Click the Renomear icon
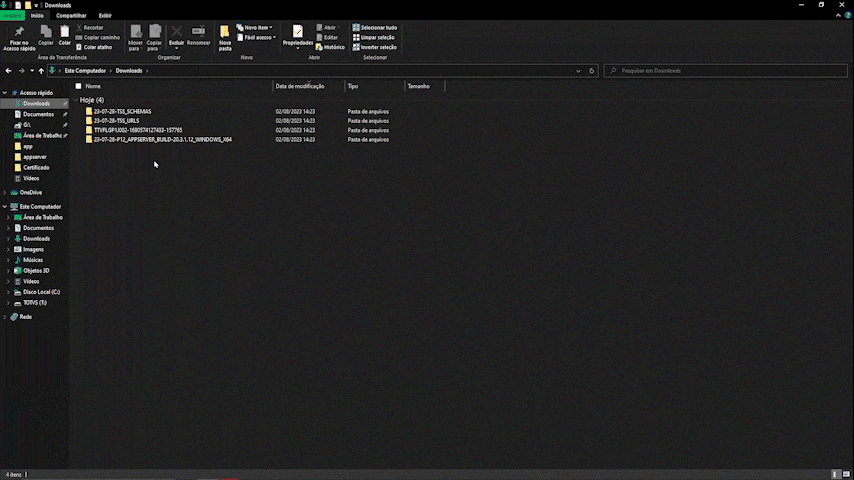The image size is (854, 480). point(198,32)
